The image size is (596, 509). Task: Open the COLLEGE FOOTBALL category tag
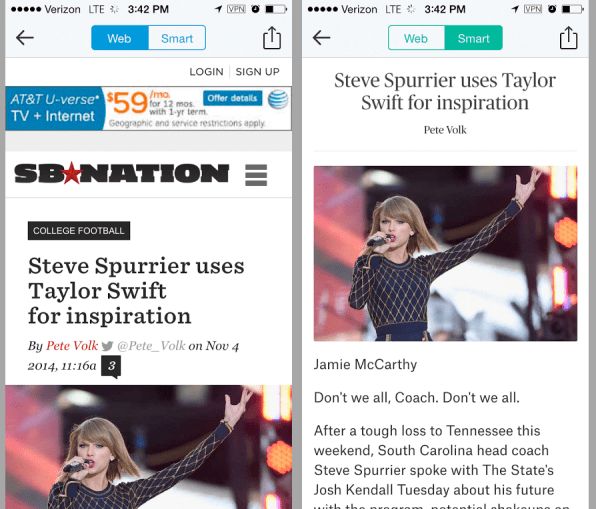click(79, 231)
